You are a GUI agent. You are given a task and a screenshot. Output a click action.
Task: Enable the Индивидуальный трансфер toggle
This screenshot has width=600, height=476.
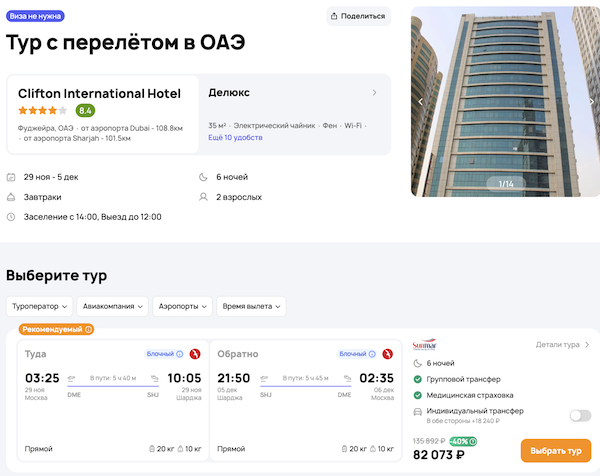[579, 415]
